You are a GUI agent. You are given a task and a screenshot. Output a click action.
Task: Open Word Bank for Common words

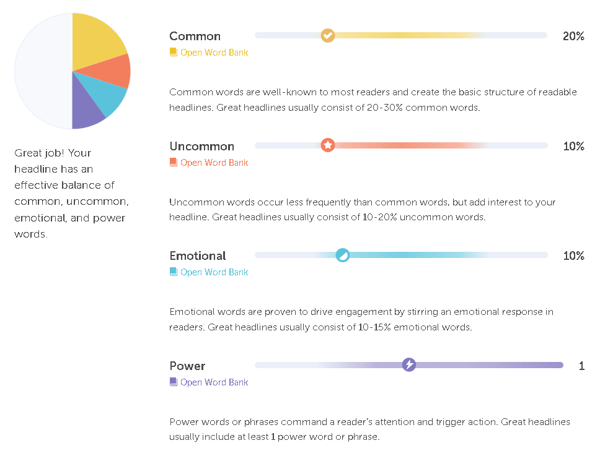[214, 52]
